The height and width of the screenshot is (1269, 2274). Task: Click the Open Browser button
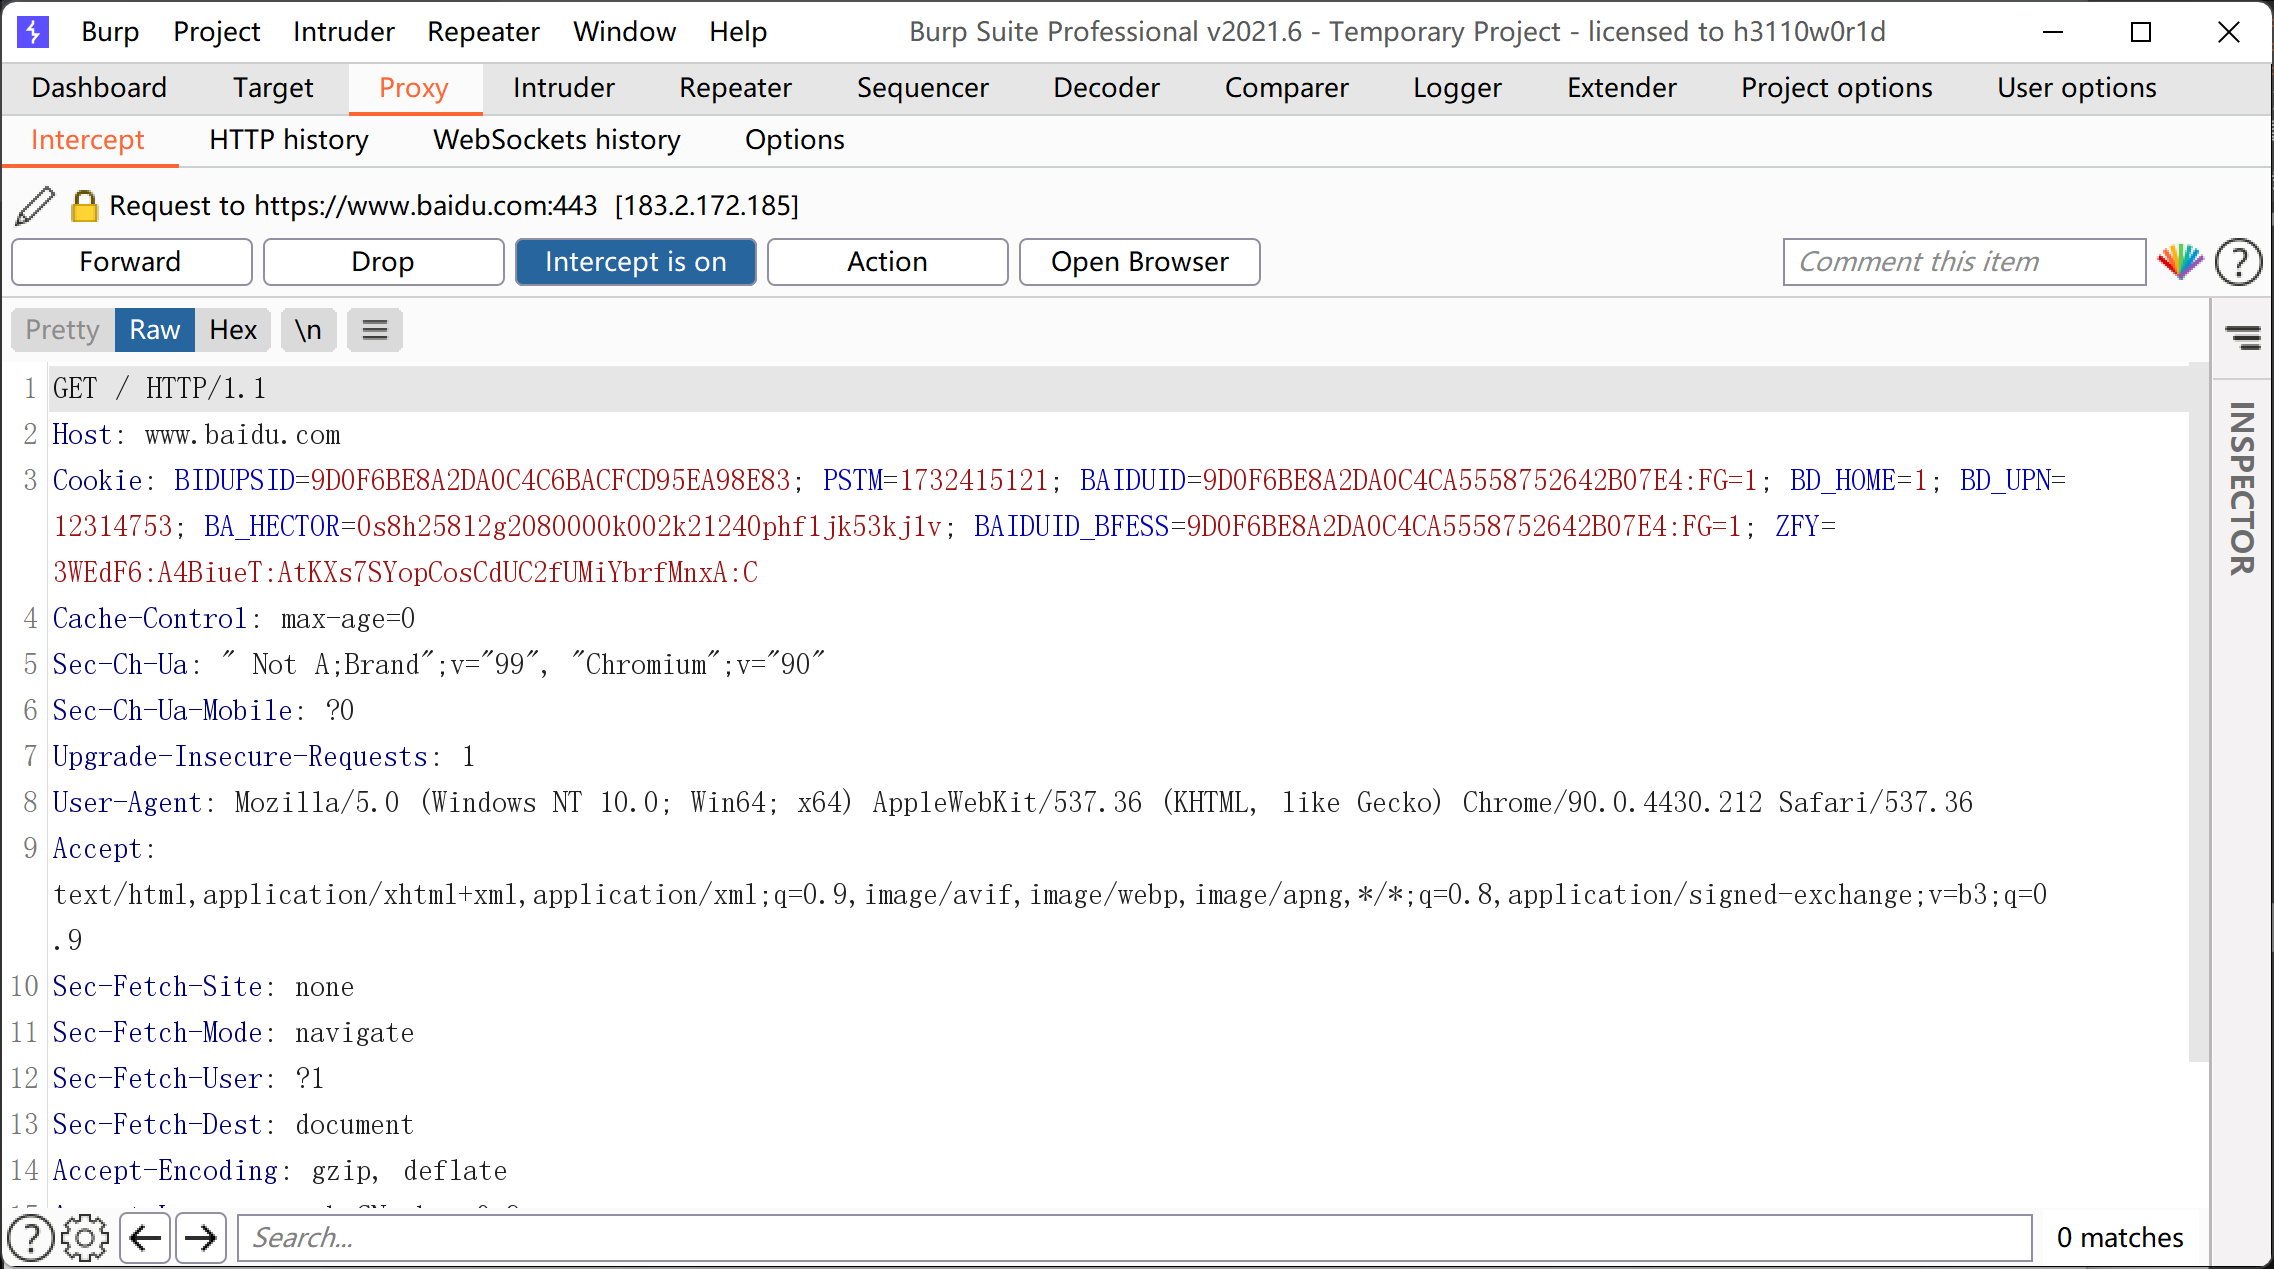point(1140,262)
